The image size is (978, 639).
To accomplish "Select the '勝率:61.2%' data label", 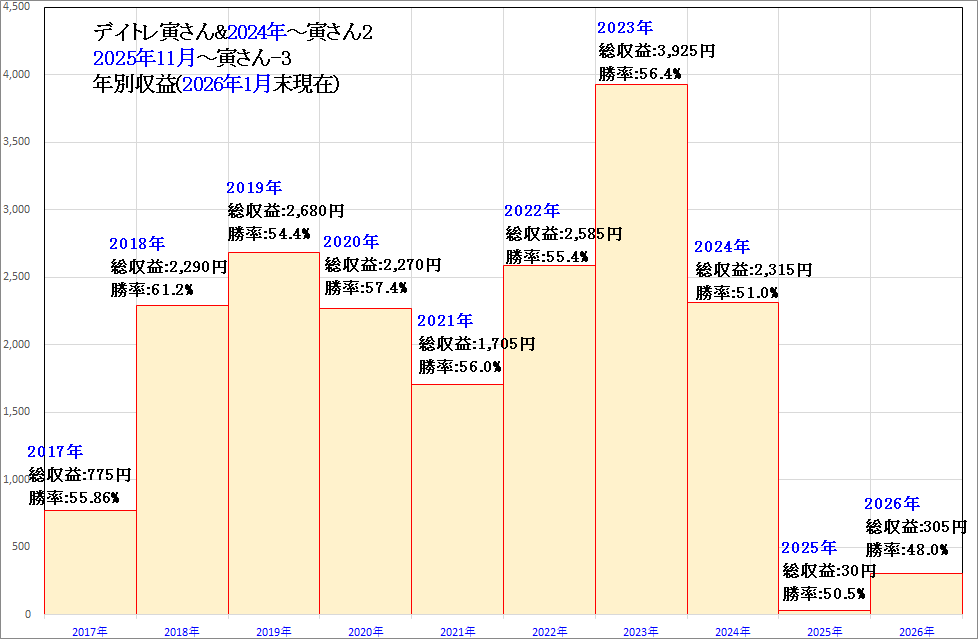I will point(152,289).
